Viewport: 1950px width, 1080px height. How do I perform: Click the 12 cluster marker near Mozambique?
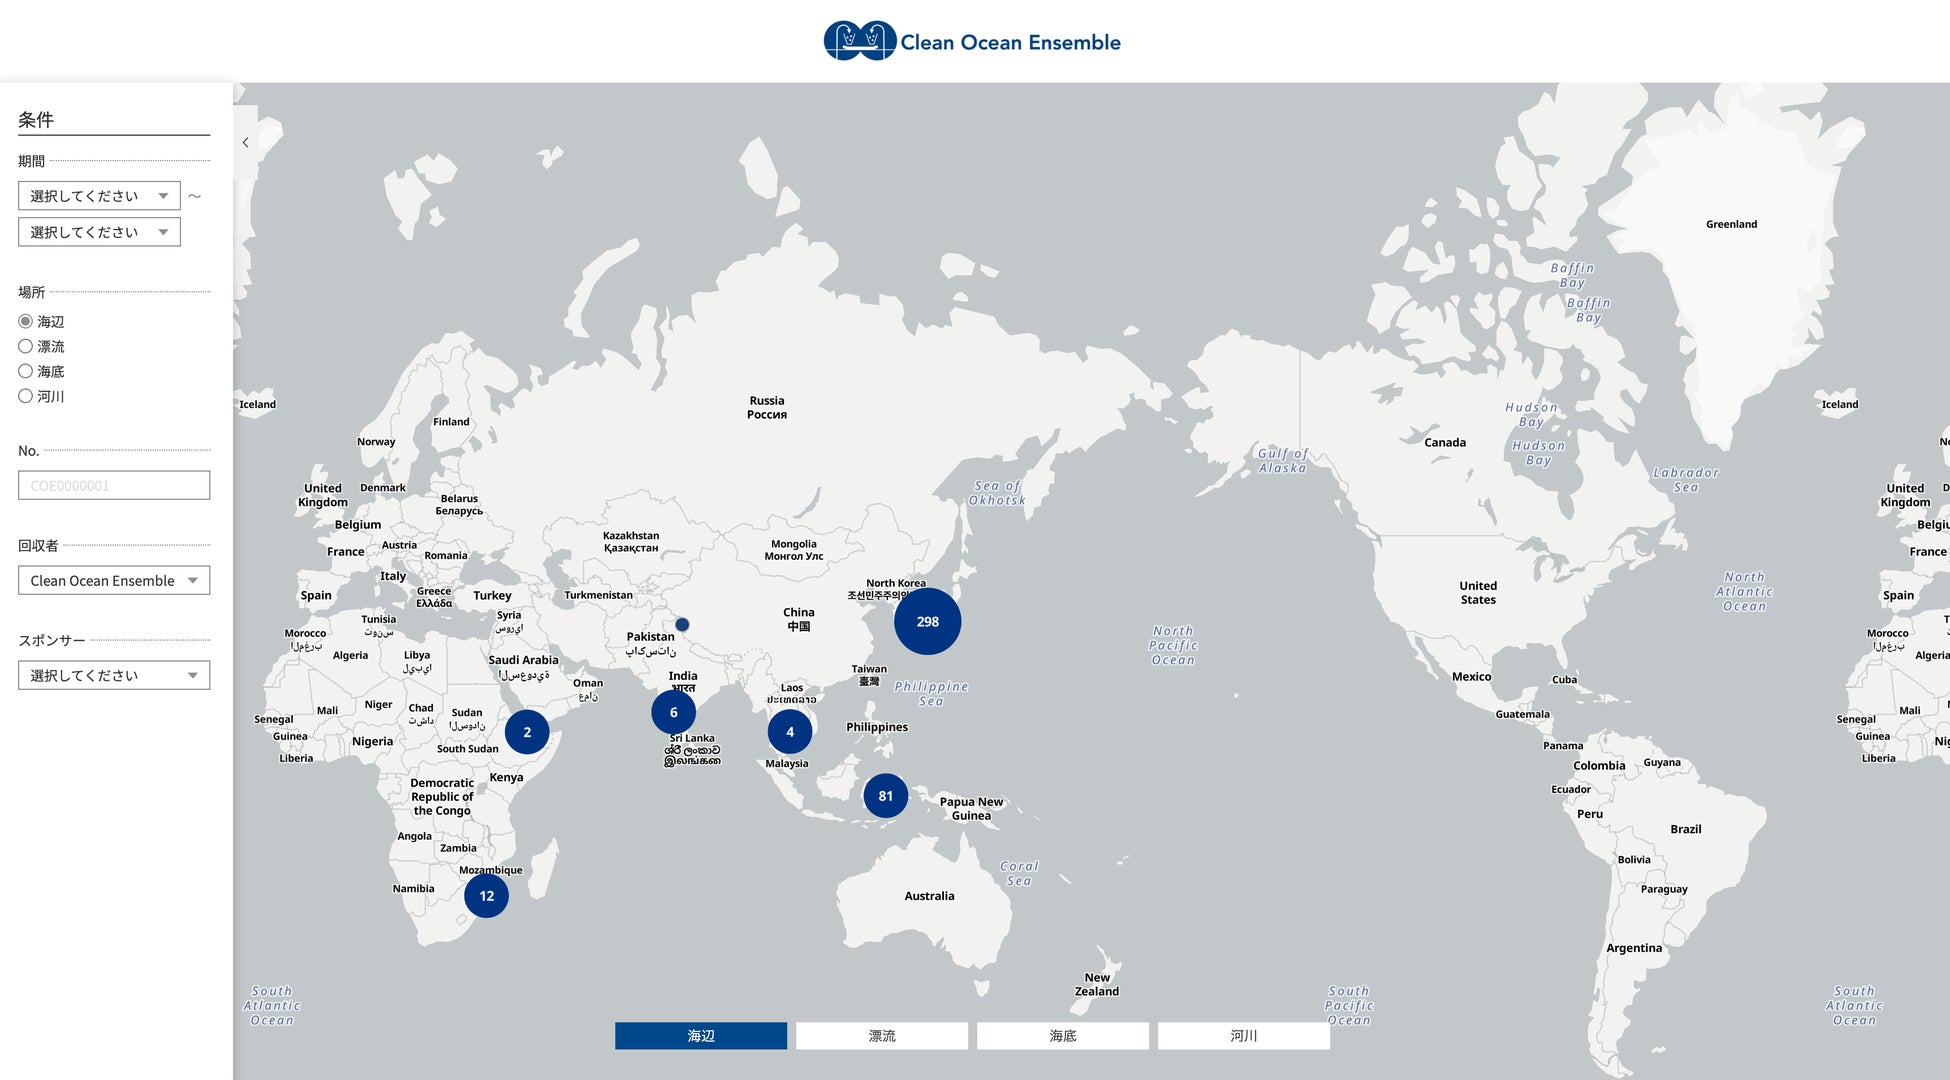486,896
